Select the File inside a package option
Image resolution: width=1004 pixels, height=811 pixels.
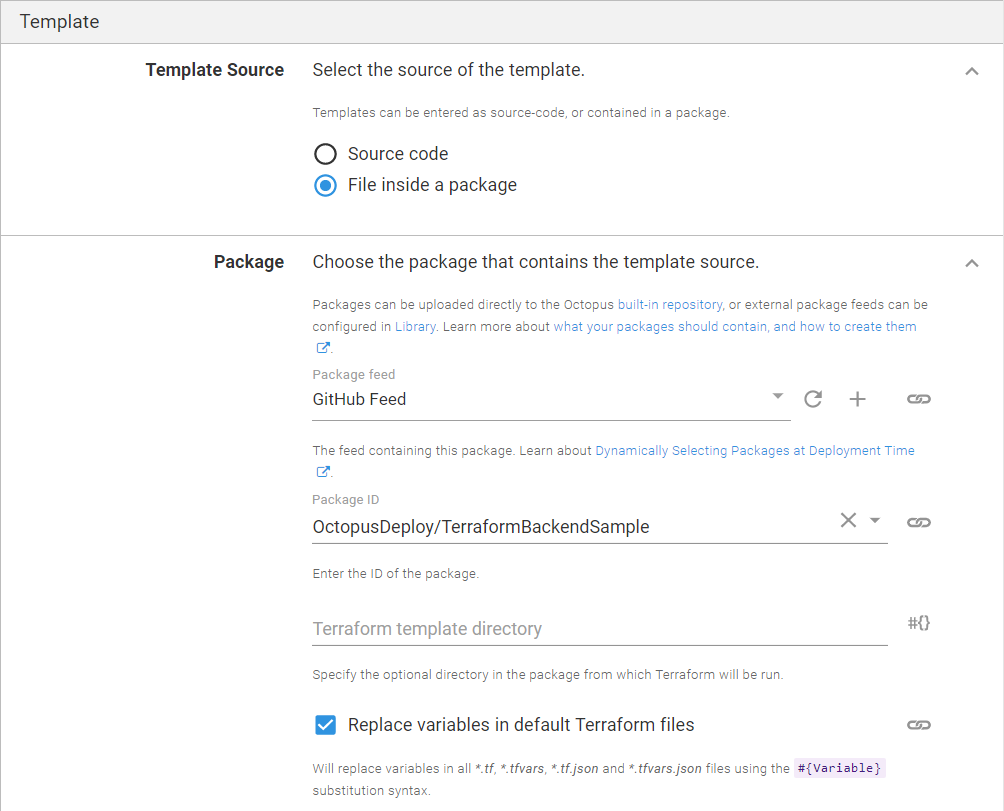click(325, 185)
